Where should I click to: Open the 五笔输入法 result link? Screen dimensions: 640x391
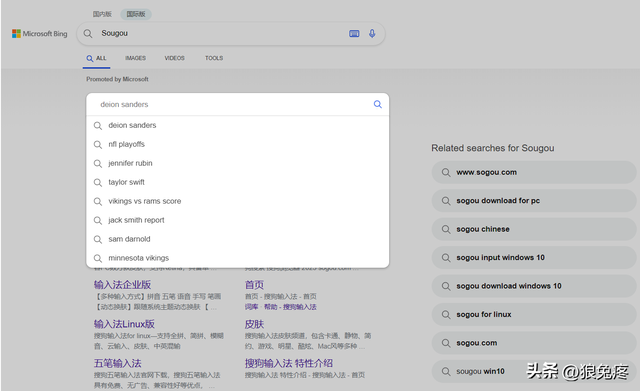(x=118, y=364)
